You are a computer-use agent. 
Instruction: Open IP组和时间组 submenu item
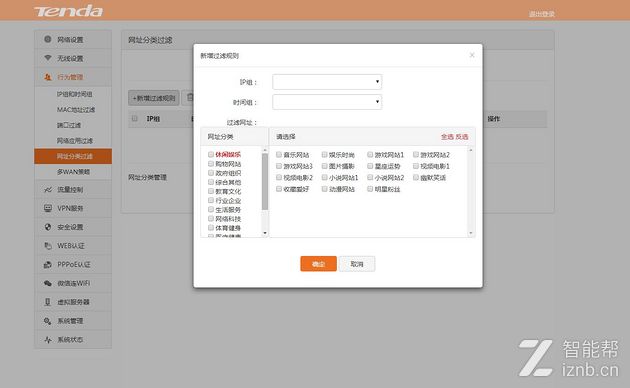pyautogui.click(x=74, y=94)
